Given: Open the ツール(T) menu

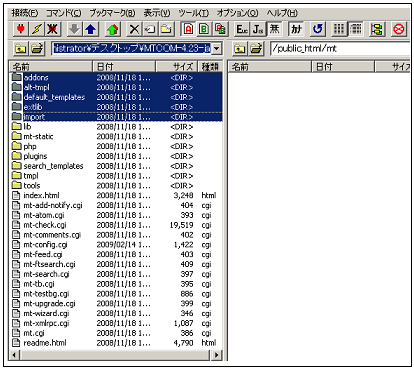Looking at the screenshot, I should pyautogui.click(x=194, y=13).
